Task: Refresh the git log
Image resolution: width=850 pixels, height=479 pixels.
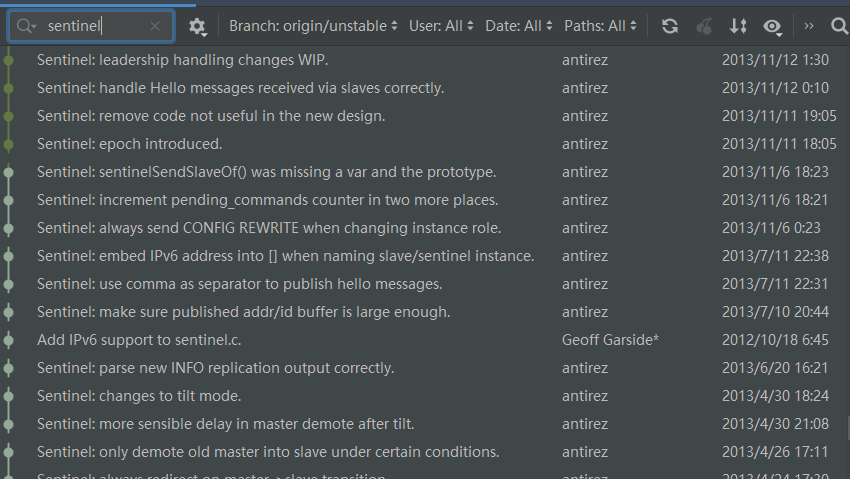Action: [x=670, y=26]
